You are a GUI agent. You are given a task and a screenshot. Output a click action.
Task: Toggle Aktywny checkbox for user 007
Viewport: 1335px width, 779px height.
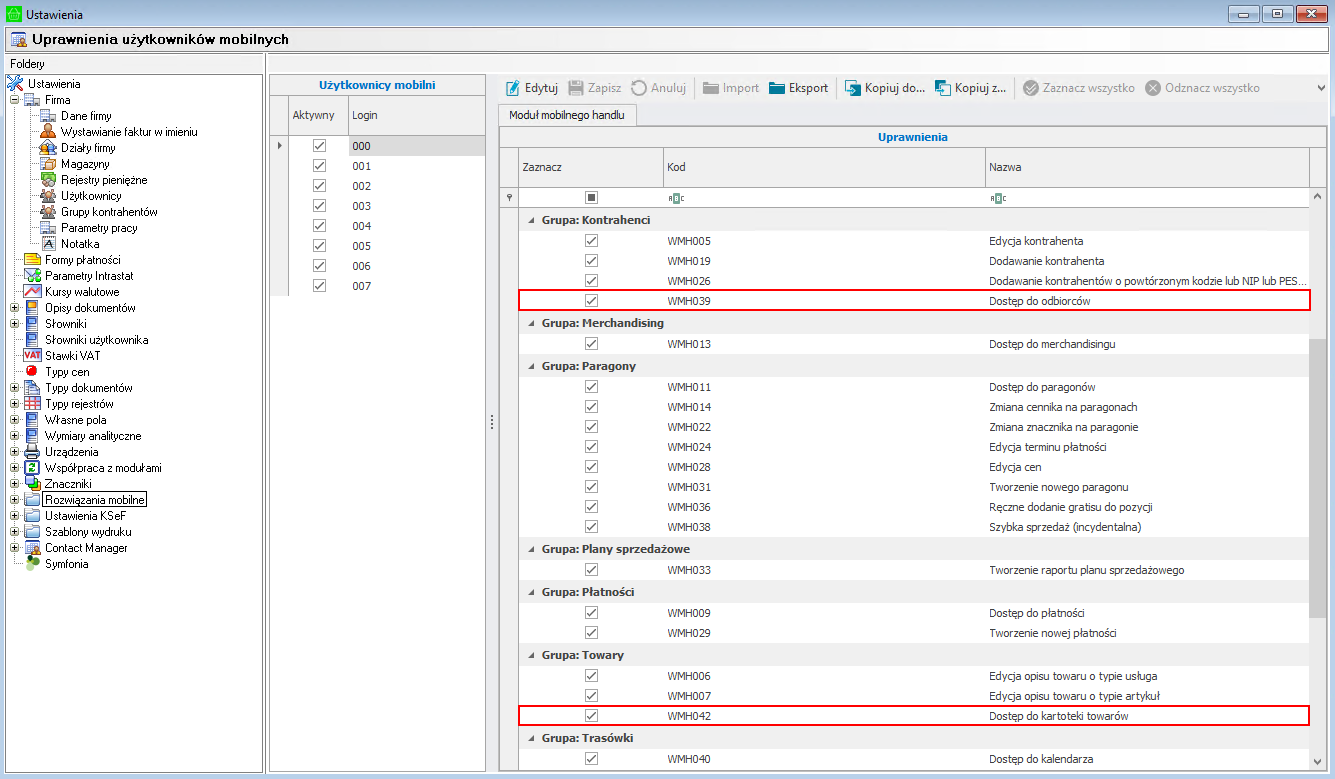(x=319, y=286)
